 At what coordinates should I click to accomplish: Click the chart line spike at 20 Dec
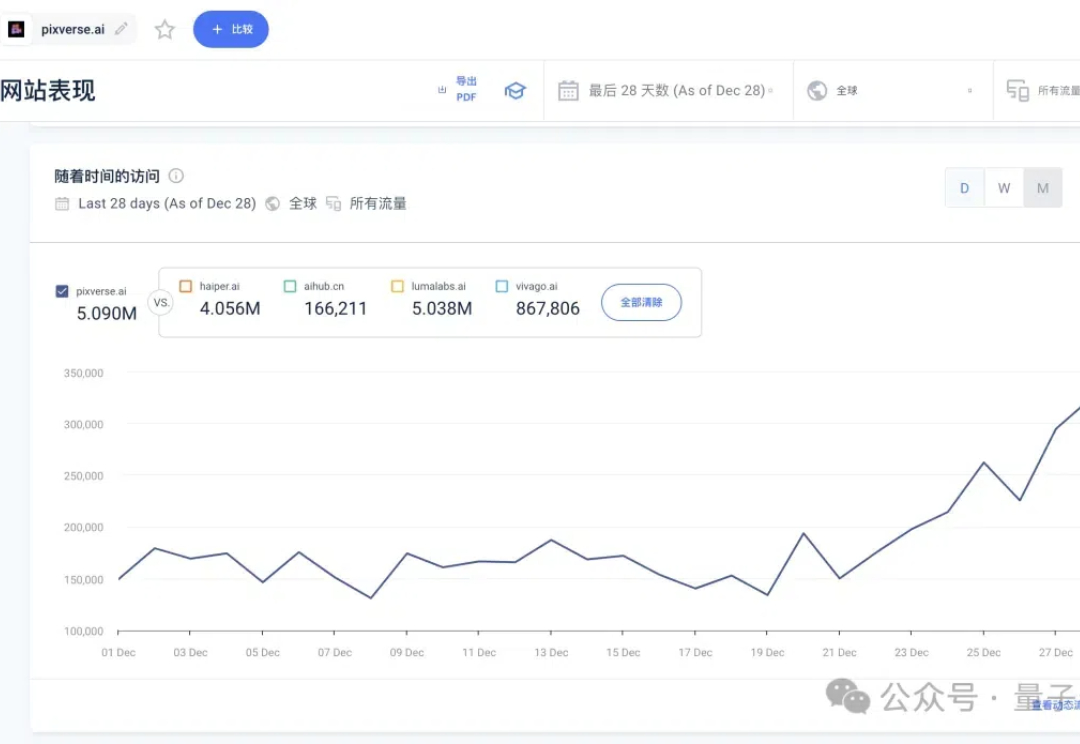(803, 533)
